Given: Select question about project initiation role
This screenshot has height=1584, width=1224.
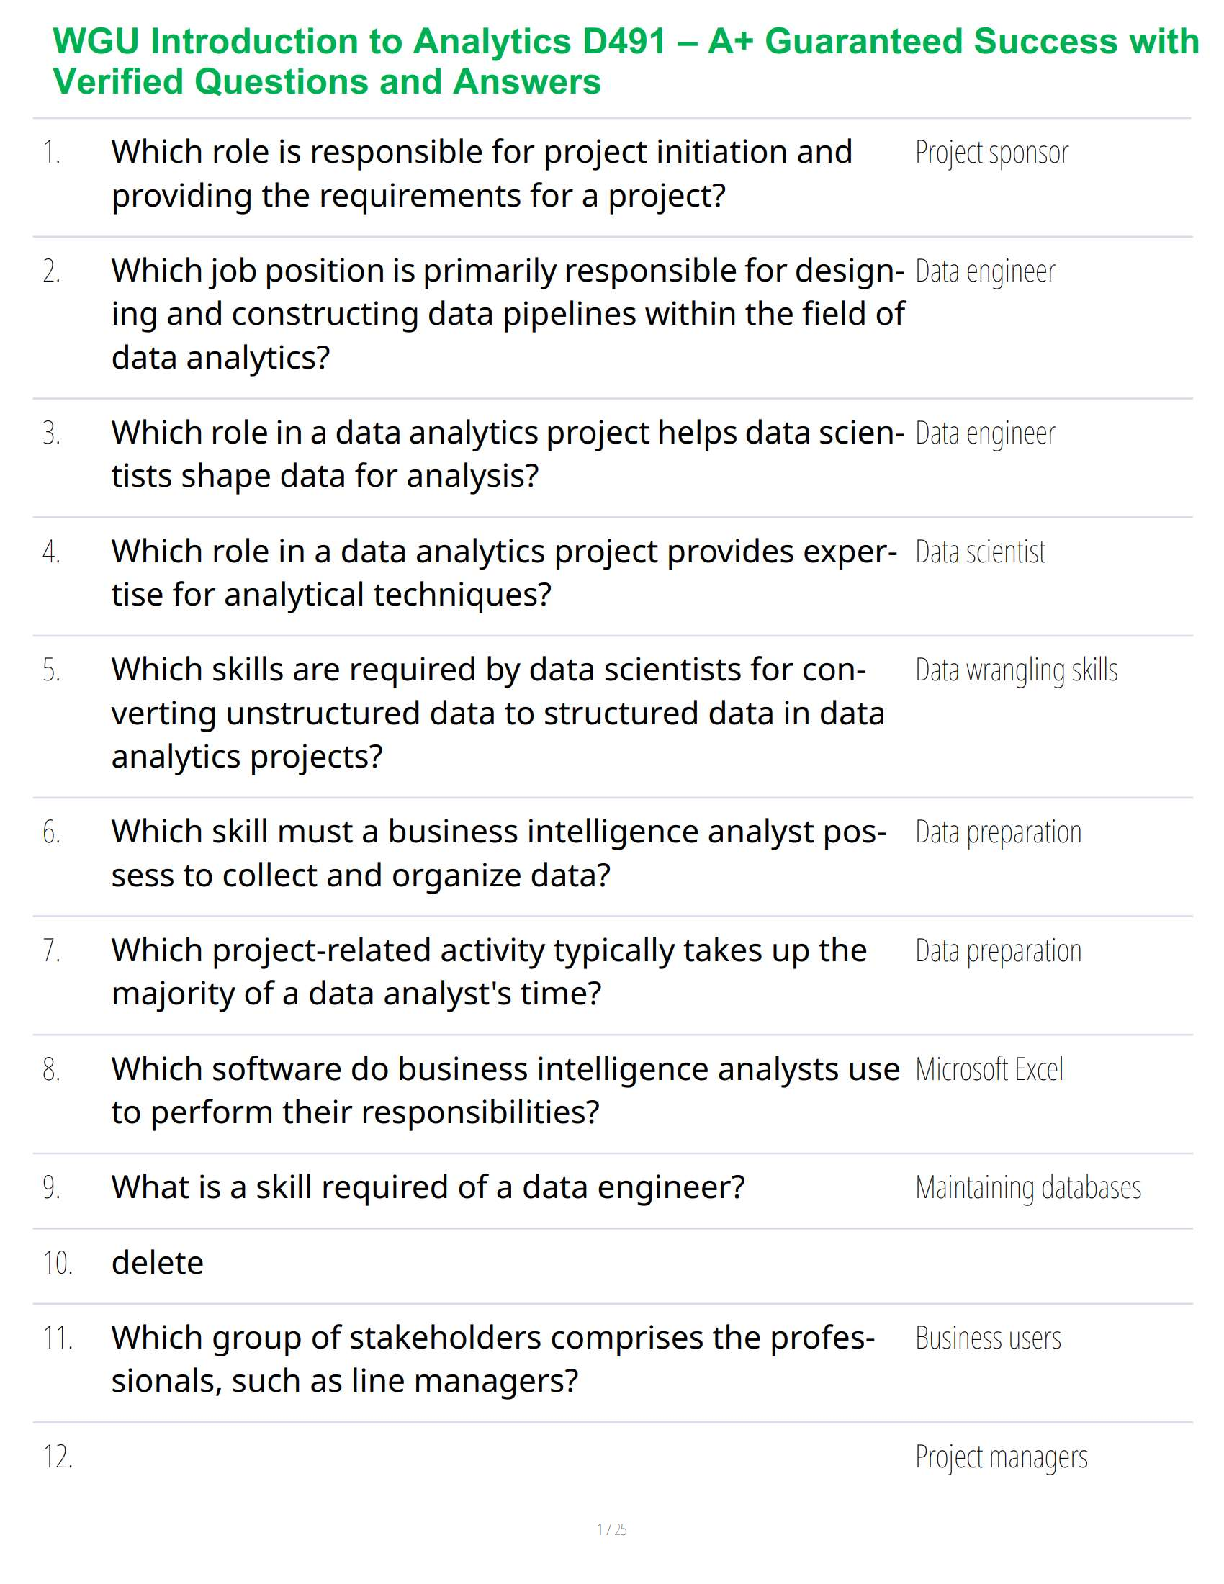Looking at the screenshot, I should 481,174.
